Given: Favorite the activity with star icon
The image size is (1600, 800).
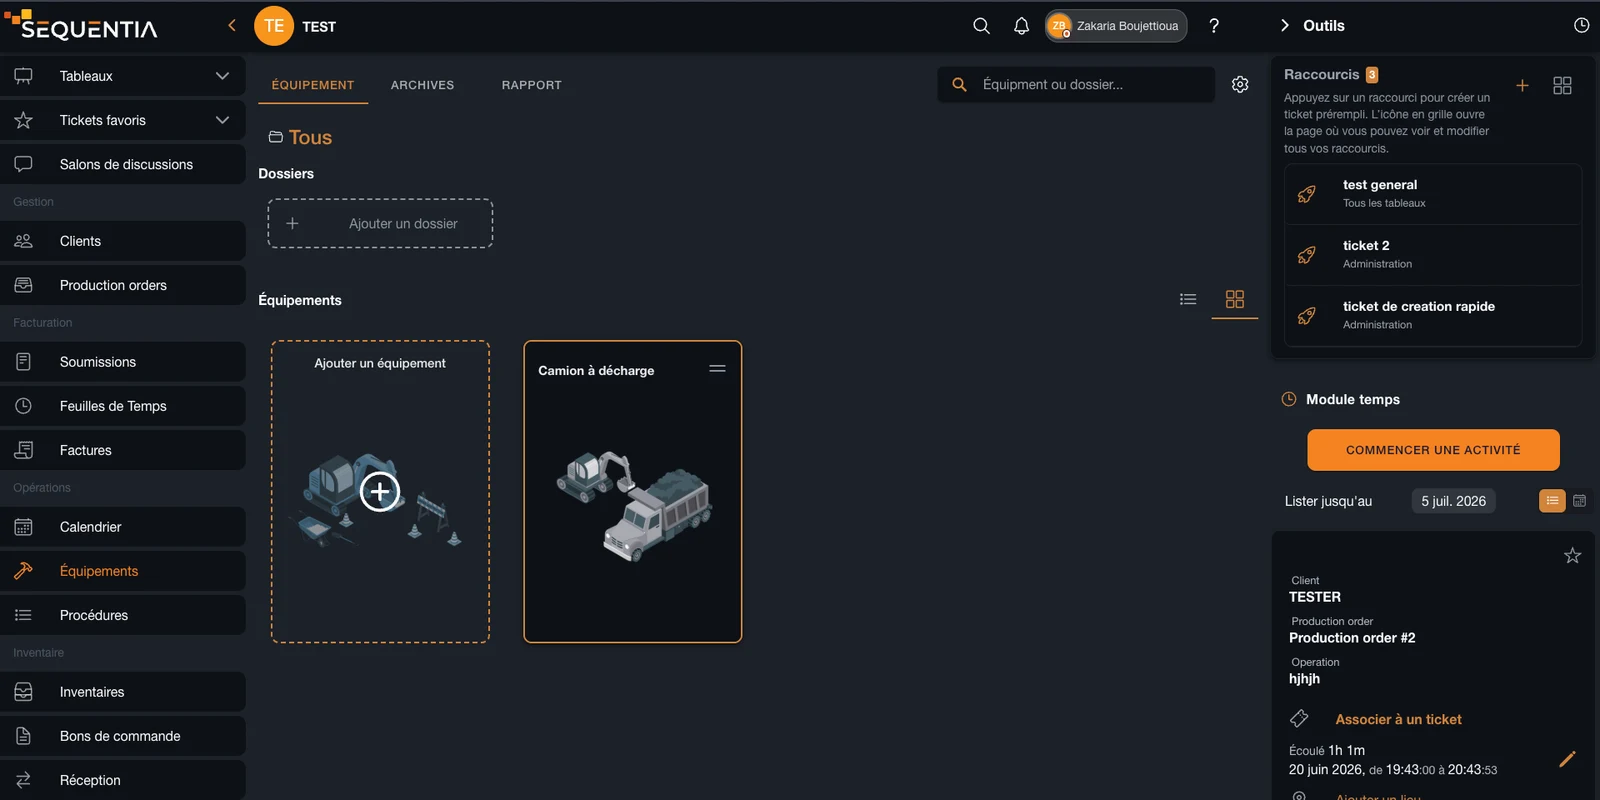Looking at the screenshot, I should click(1572, 555).
